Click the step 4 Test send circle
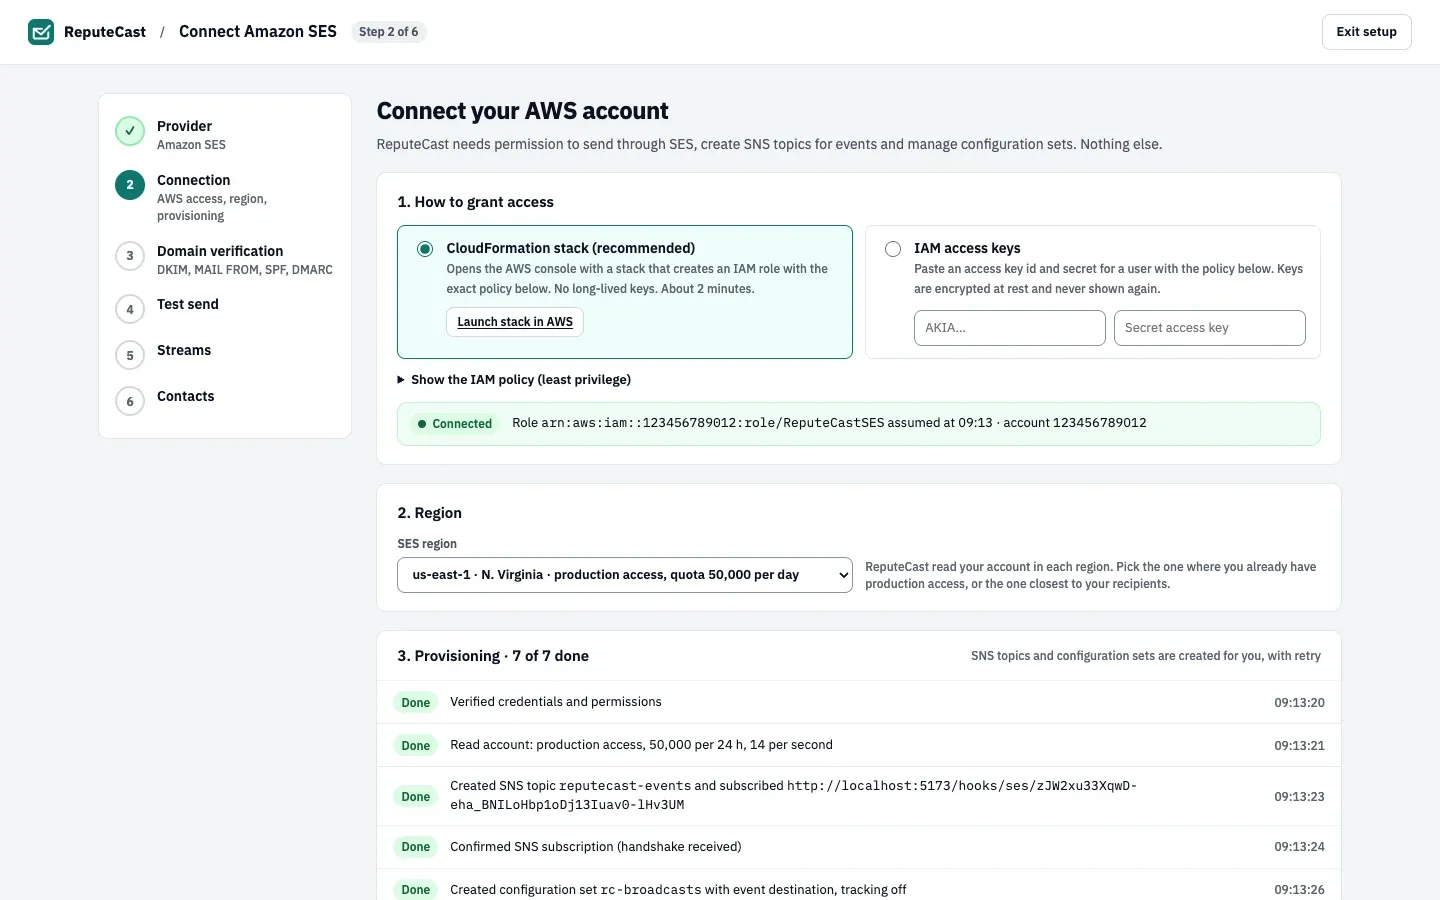Image resolution: width=1440 pixels, height=900 pixels. (x=130, y=309)
